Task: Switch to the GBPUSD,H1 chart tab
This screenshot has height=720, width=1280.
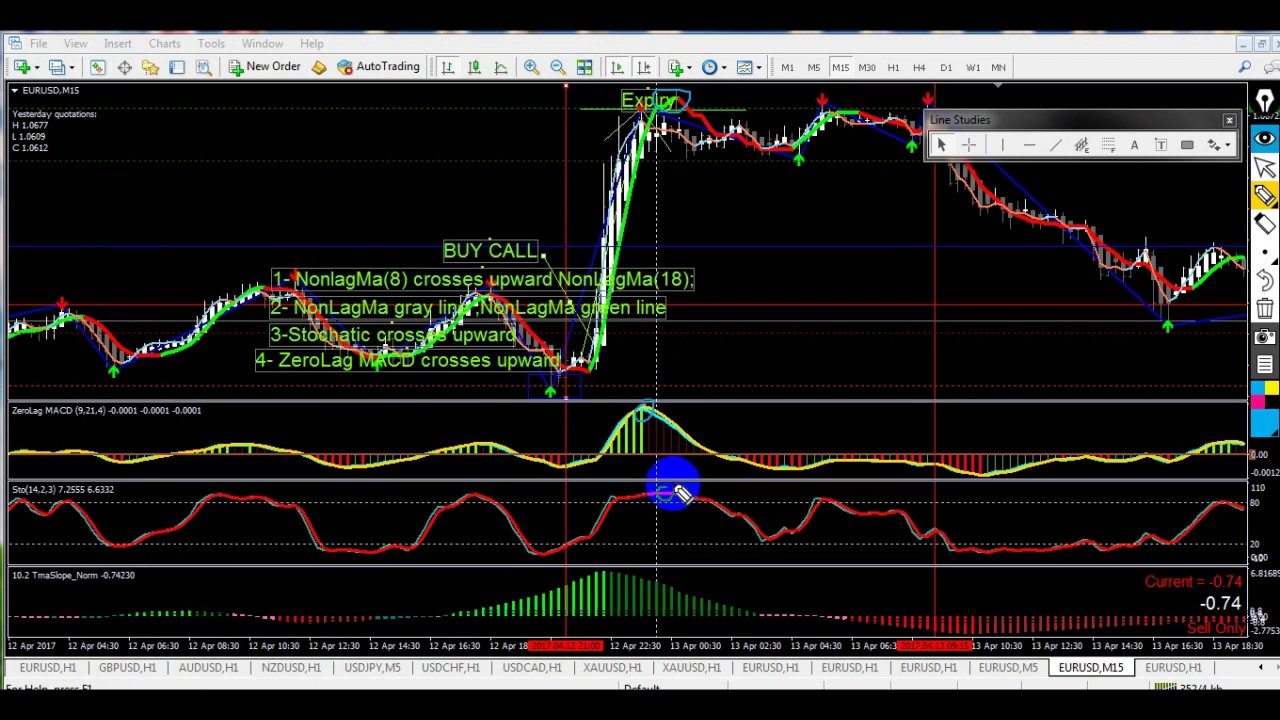Action: click(127, 667)
